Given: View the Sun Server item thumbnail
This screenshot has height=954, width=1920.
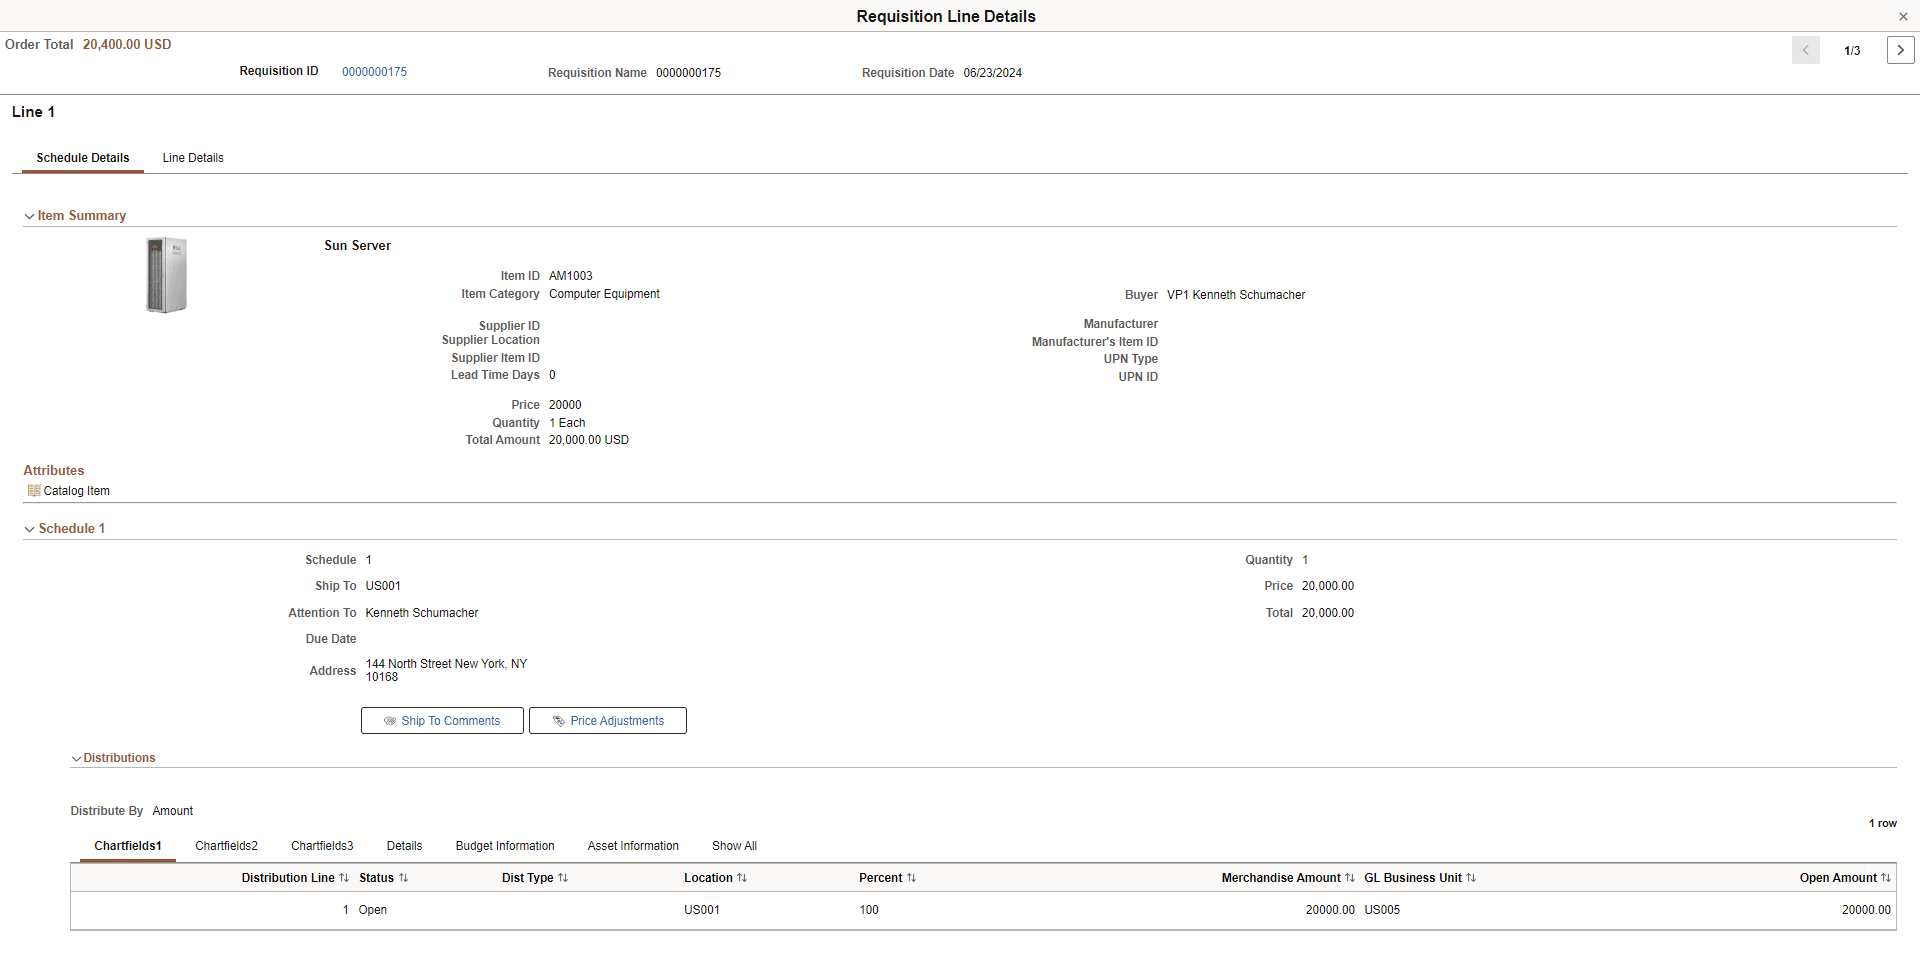Looking at the screenshot, I should tap(166, 274).
